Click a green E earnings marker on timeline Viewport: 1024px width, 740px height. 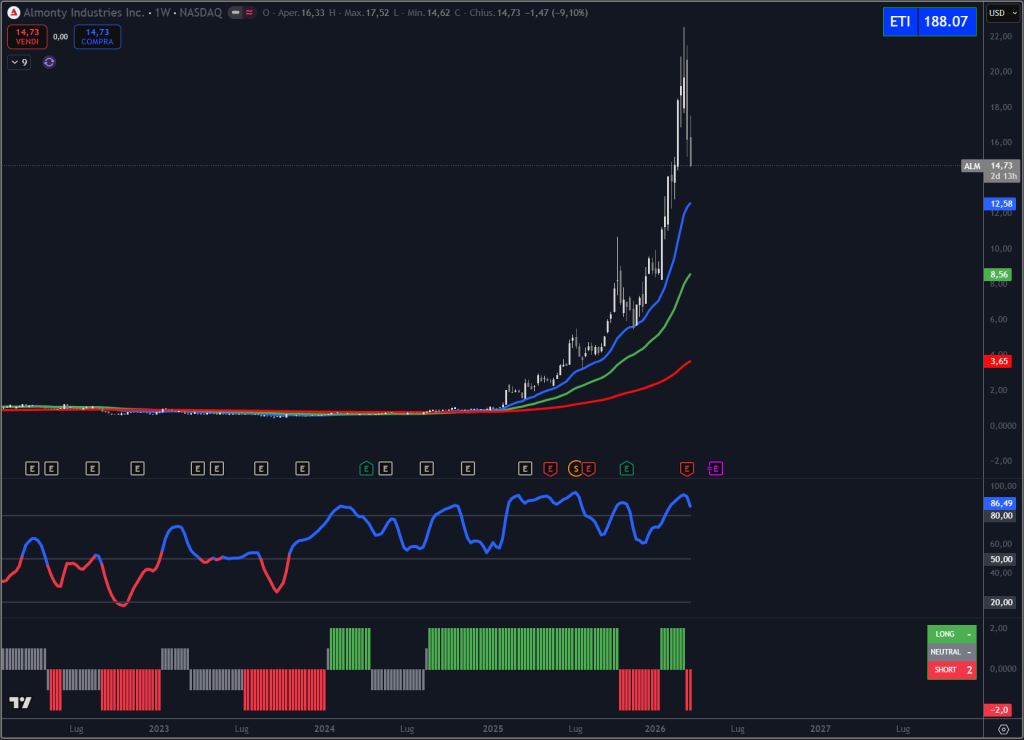[627, 467]
